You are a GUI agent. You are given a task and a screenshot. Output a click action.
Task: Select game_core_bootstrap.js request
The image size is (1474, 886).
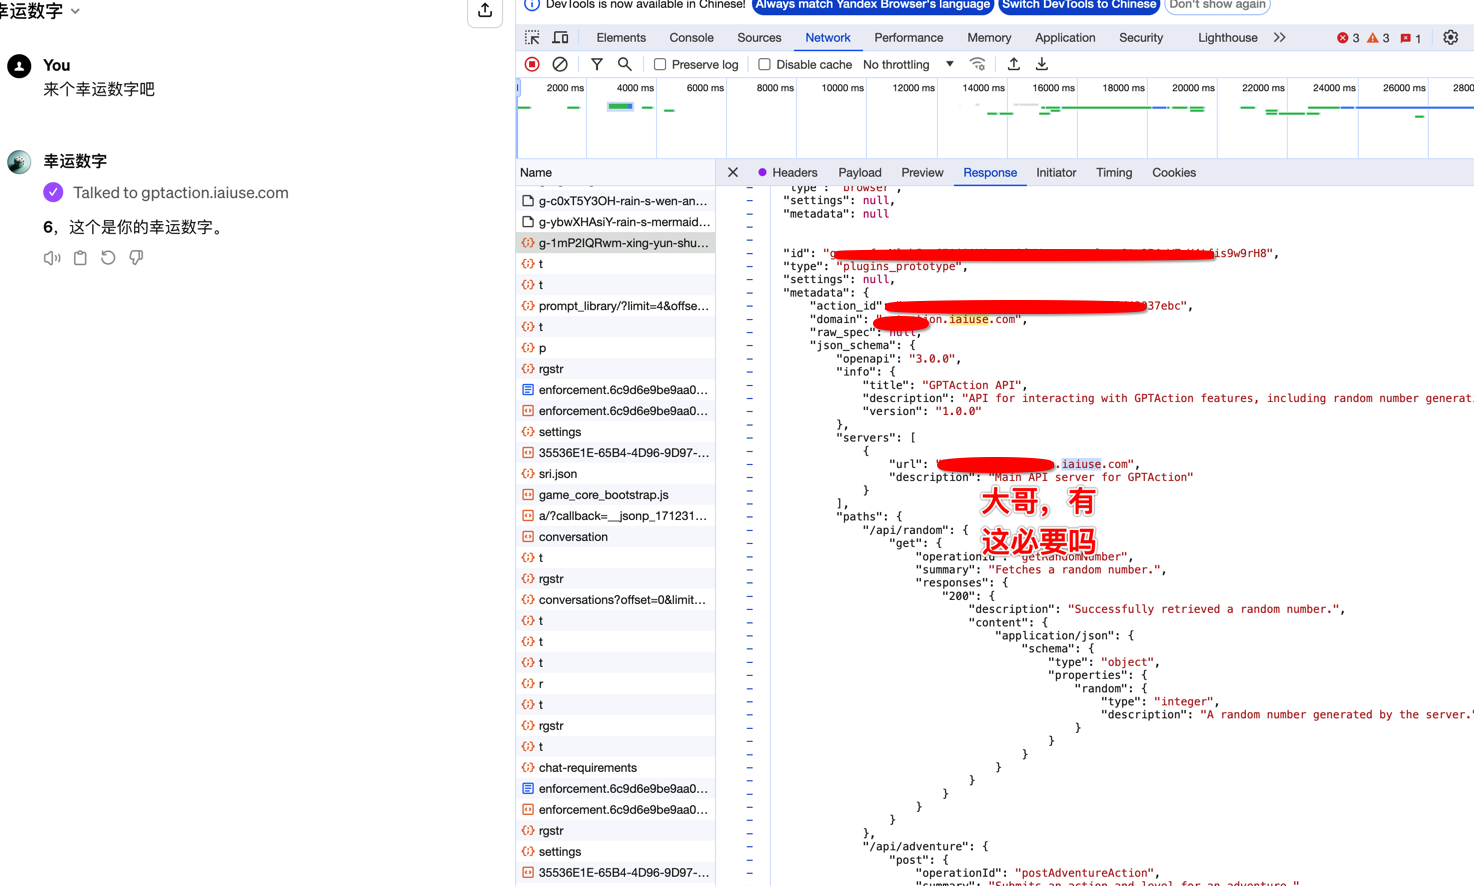(616, 495)
